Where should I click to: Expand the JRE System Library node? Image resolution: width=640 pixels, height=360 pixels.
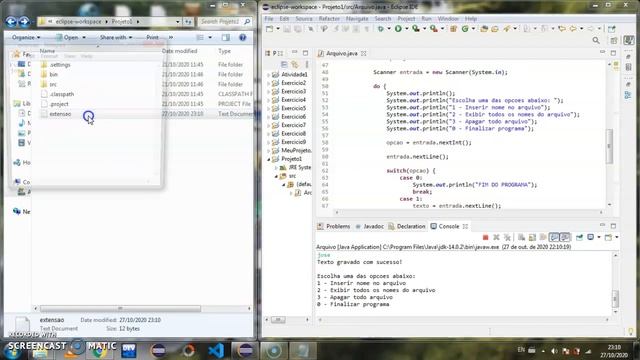(276, 168)
